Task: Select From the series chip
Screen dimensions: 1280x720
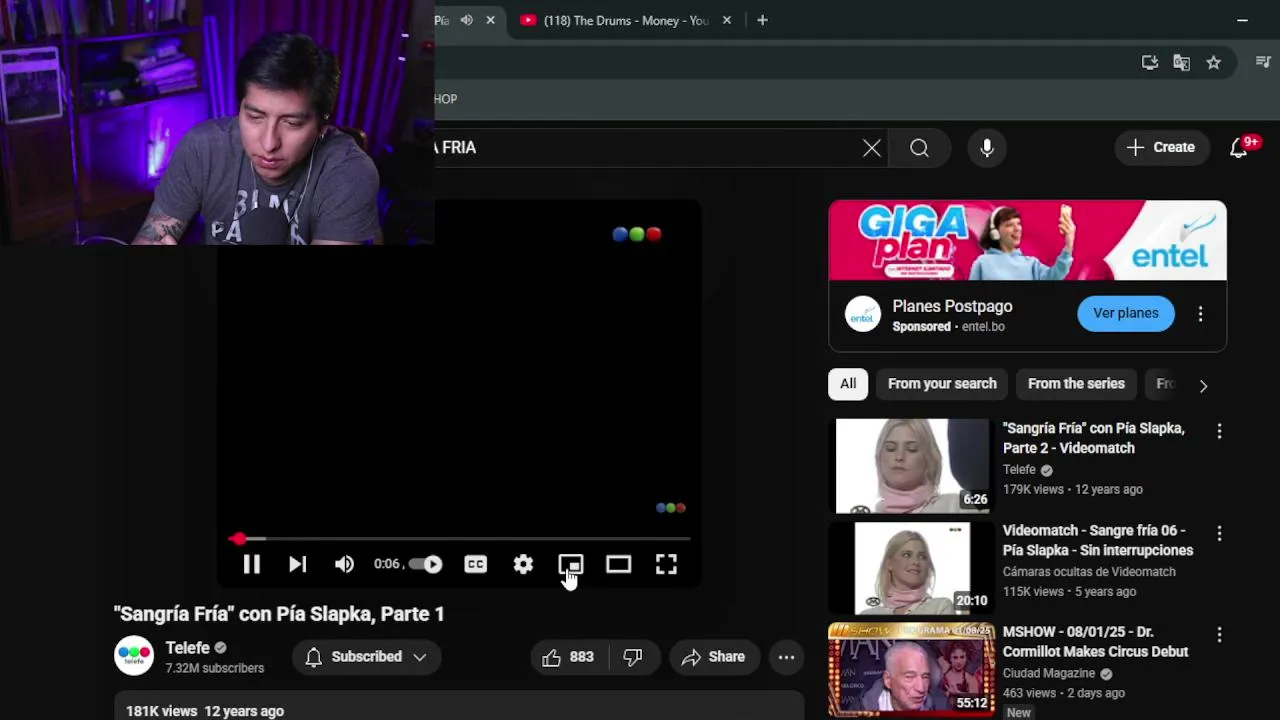Action: 1076,384
